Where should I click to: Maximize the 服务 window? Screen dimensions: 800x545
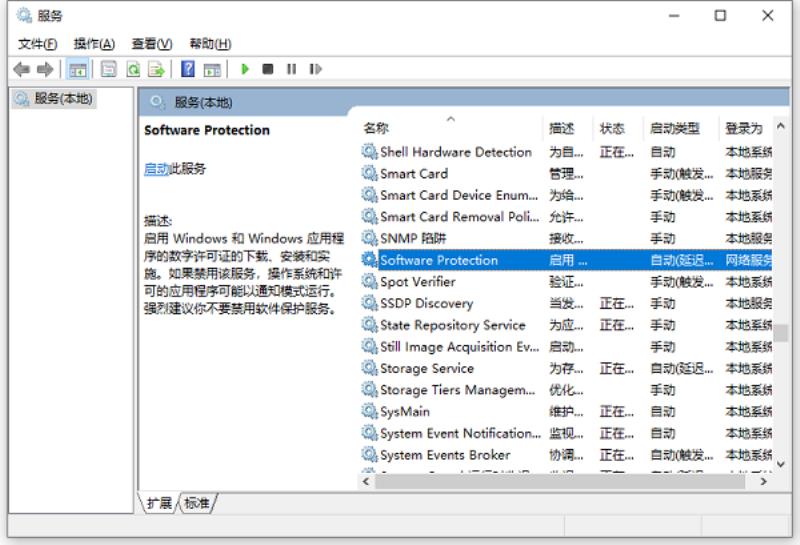[720, 16]
